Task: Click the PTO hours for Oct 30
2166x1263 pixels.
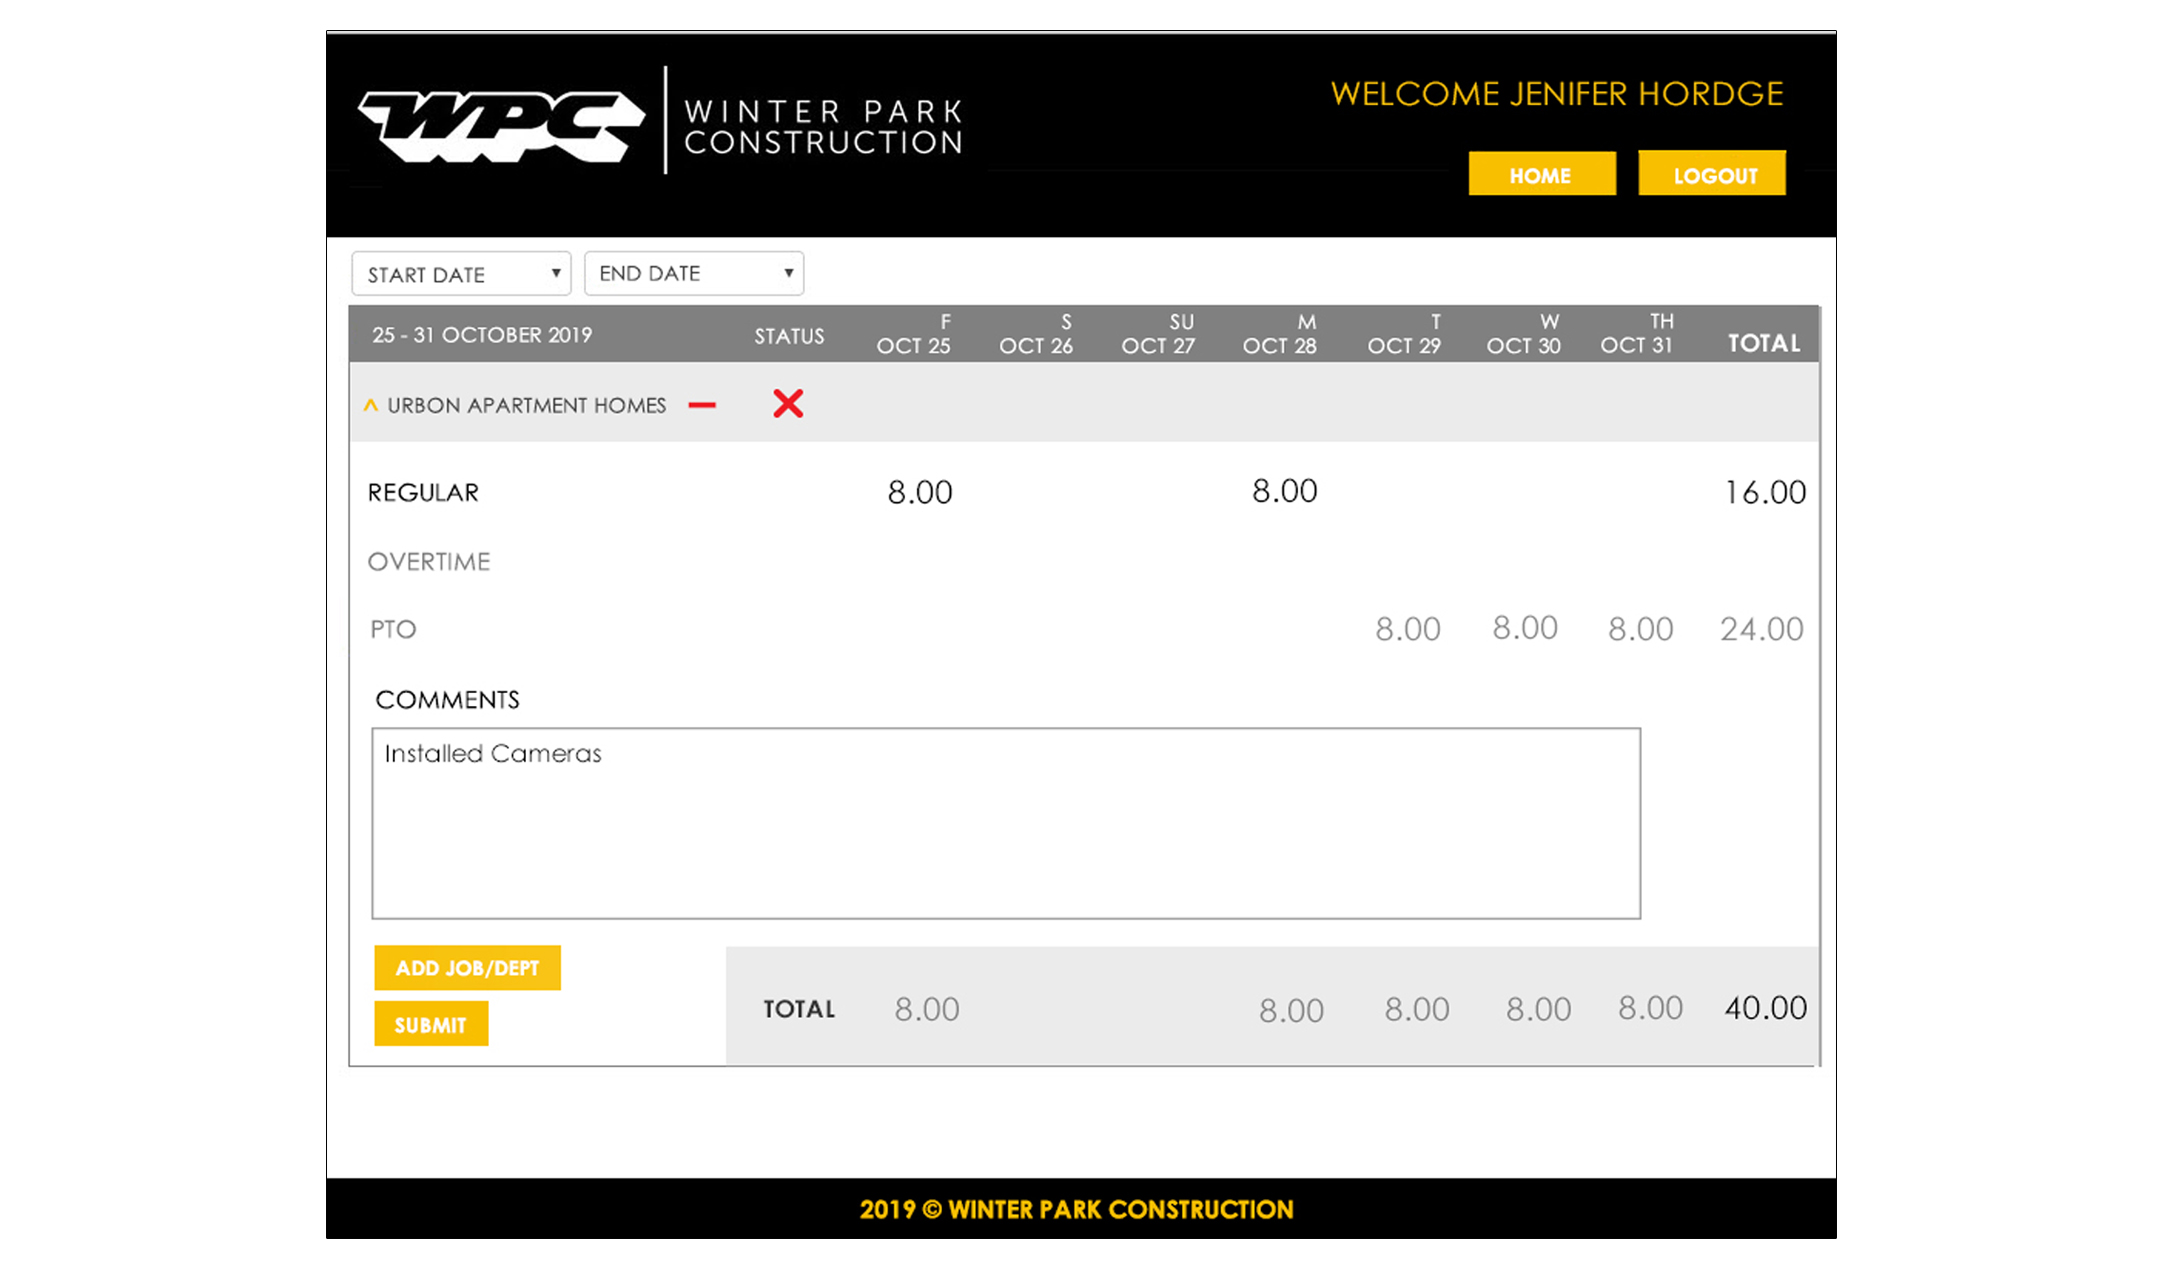Action: 1525,628
